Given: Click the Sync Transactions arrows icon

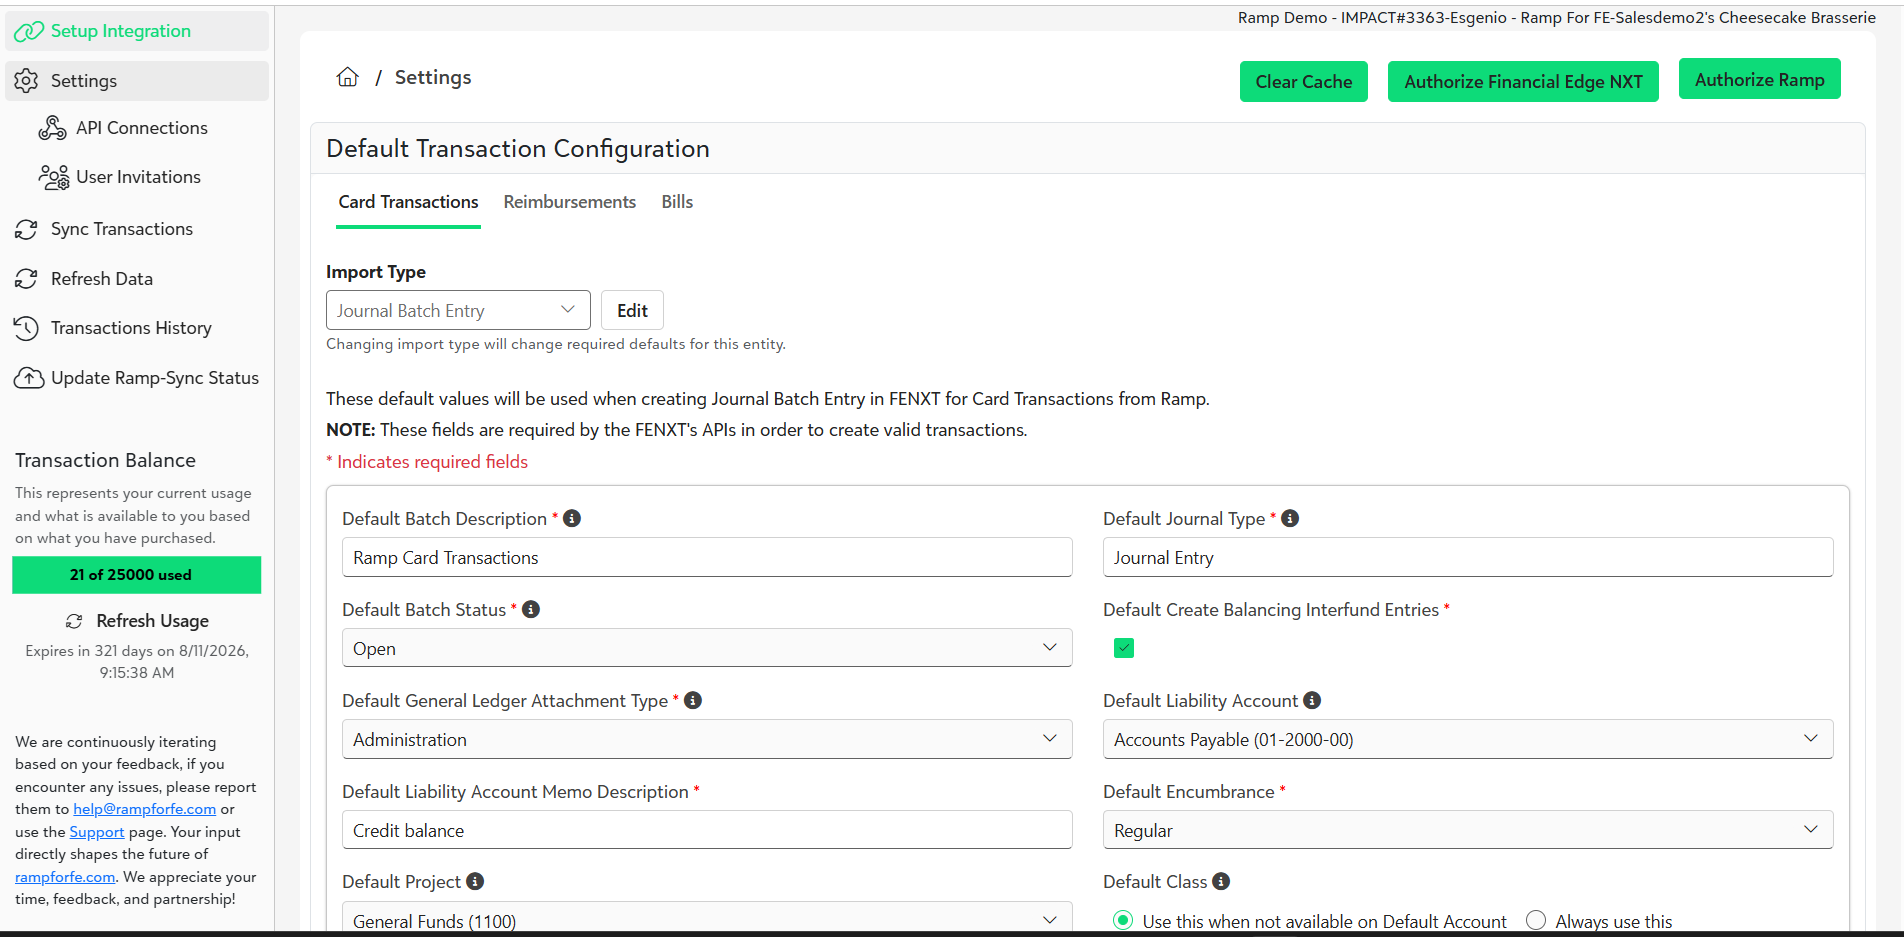Looking at the screenshot, I should click(26, 230).
